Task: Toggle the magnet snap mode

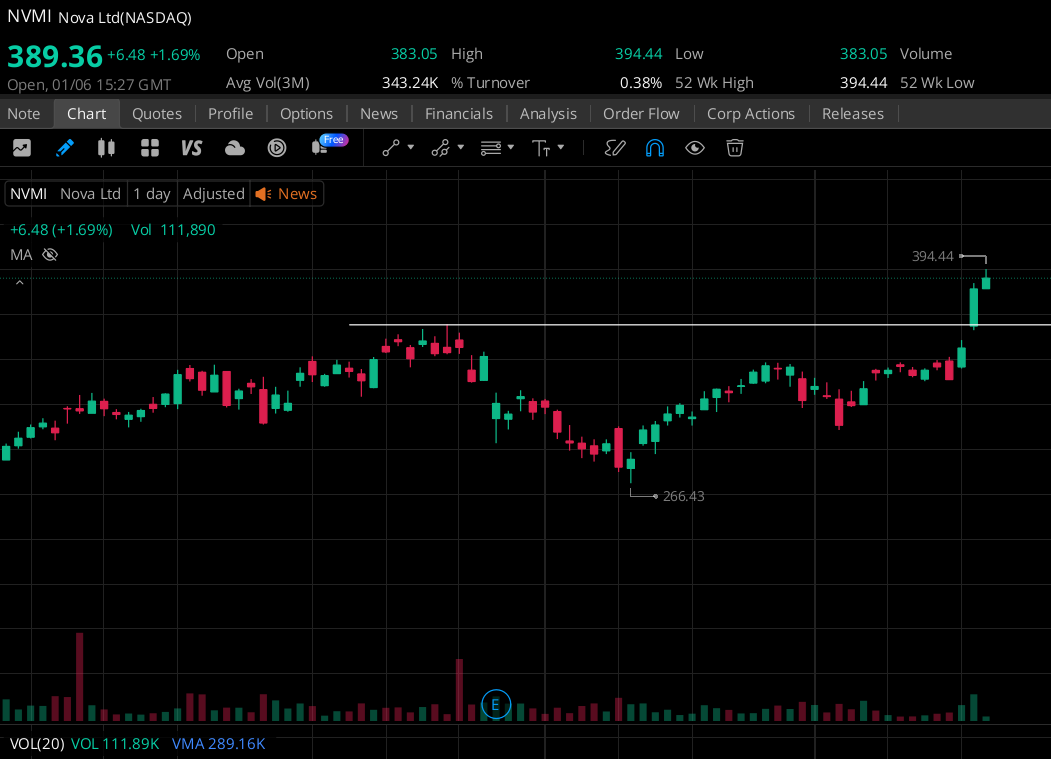Action: 655,147
